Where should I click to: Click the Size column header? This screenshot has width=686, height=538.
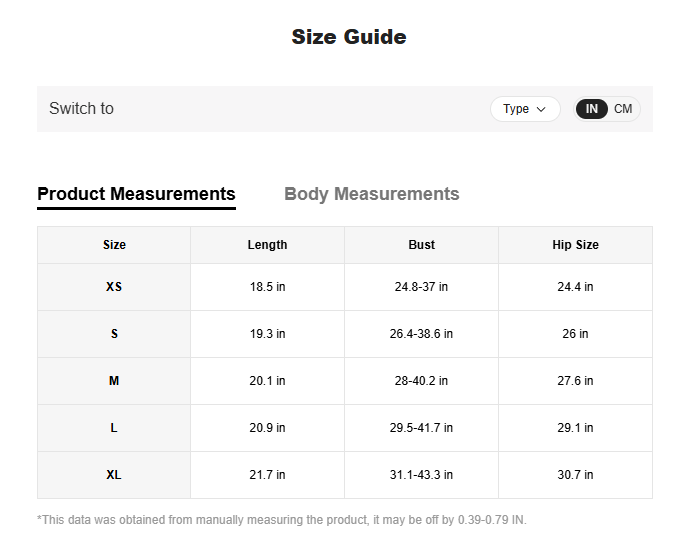coord(114,245)
